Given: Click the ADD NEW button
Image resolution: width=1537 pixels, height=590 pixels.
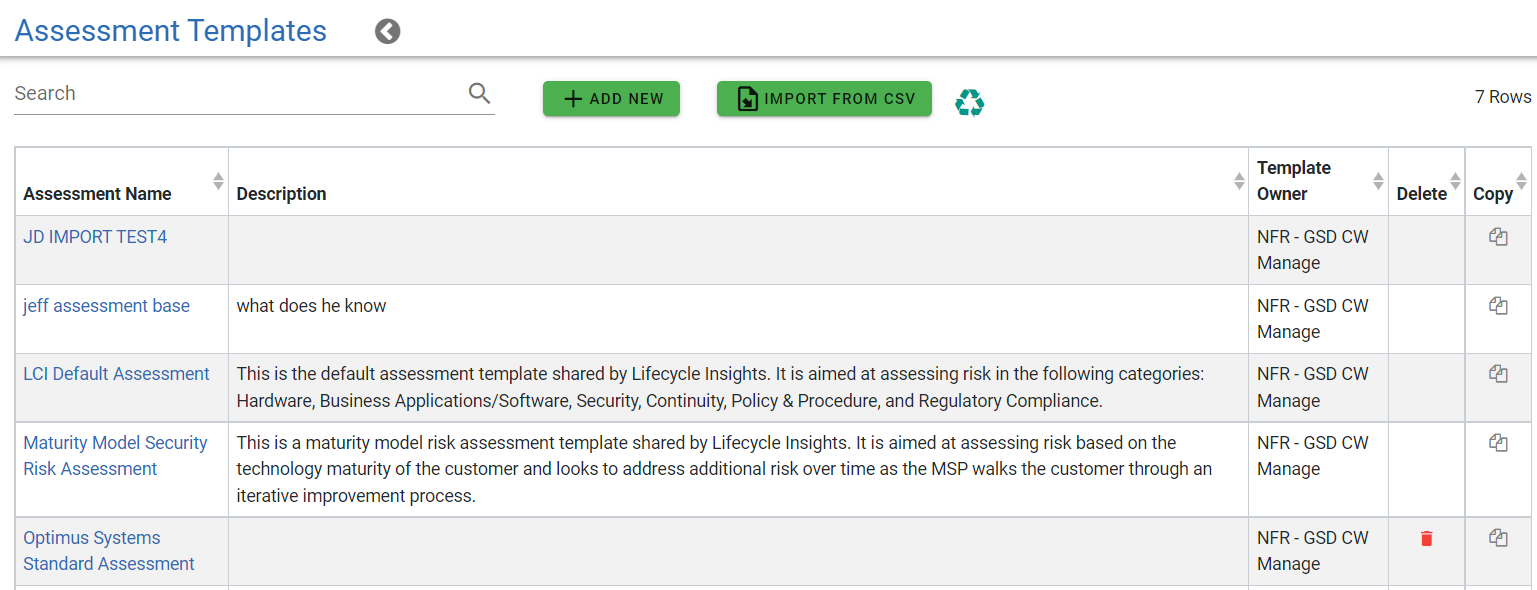Looking at the screenshot, I should pos(611,98).
